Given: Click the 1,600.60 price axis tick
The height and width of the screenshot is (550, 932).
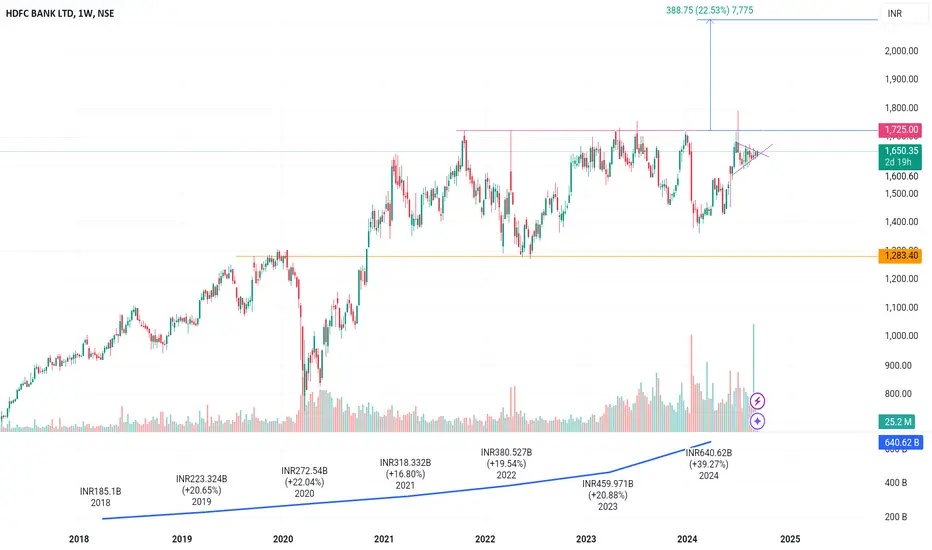Looking at the screenshot, I should point(901,176).
